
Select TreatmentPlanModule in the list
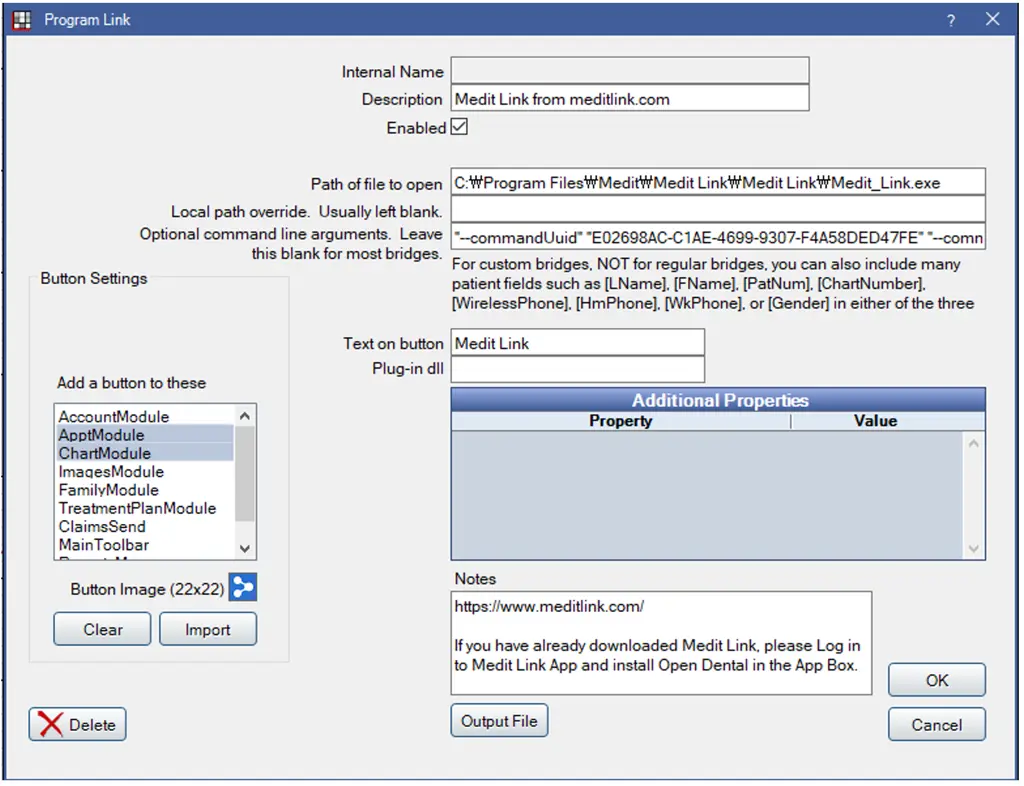tap(145, 508)
